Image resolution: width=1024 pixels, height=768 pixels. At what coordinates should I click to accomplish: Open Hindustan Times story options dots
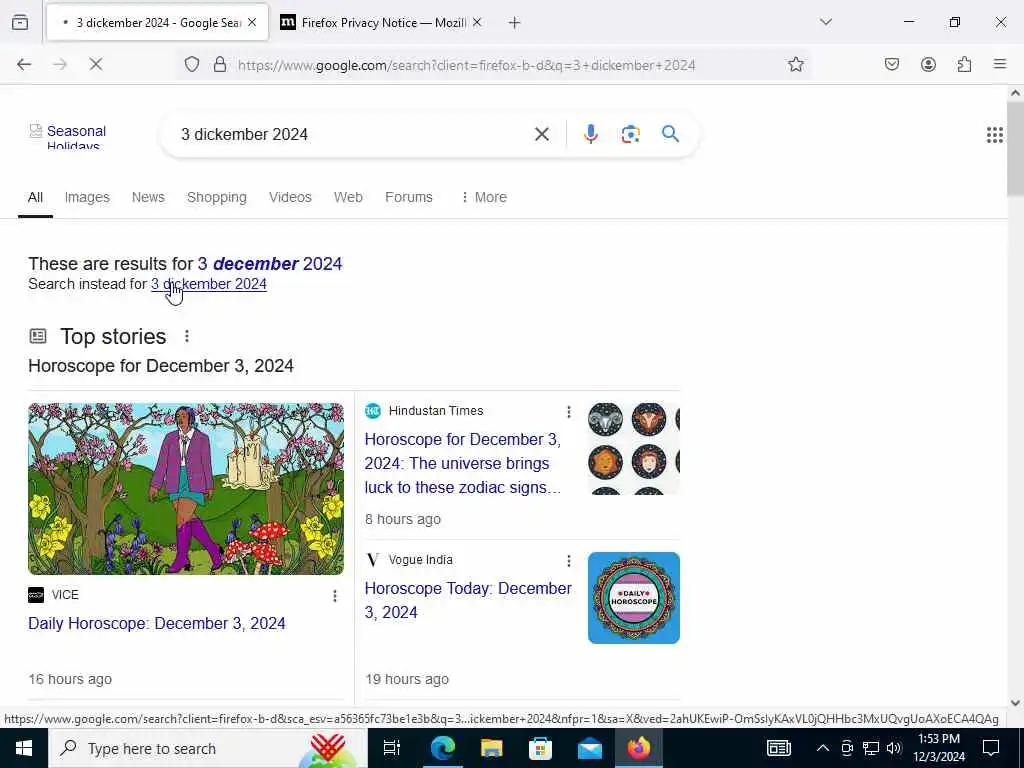[569, 411]
